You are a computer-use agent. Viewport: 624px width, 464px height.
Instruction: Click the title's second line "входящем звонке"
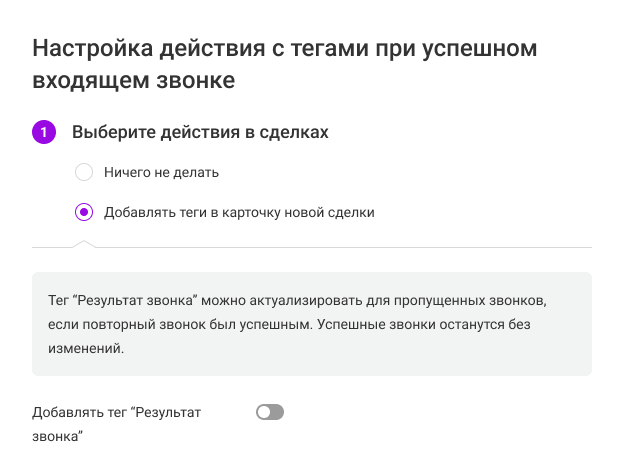click(x=135, y=80)
